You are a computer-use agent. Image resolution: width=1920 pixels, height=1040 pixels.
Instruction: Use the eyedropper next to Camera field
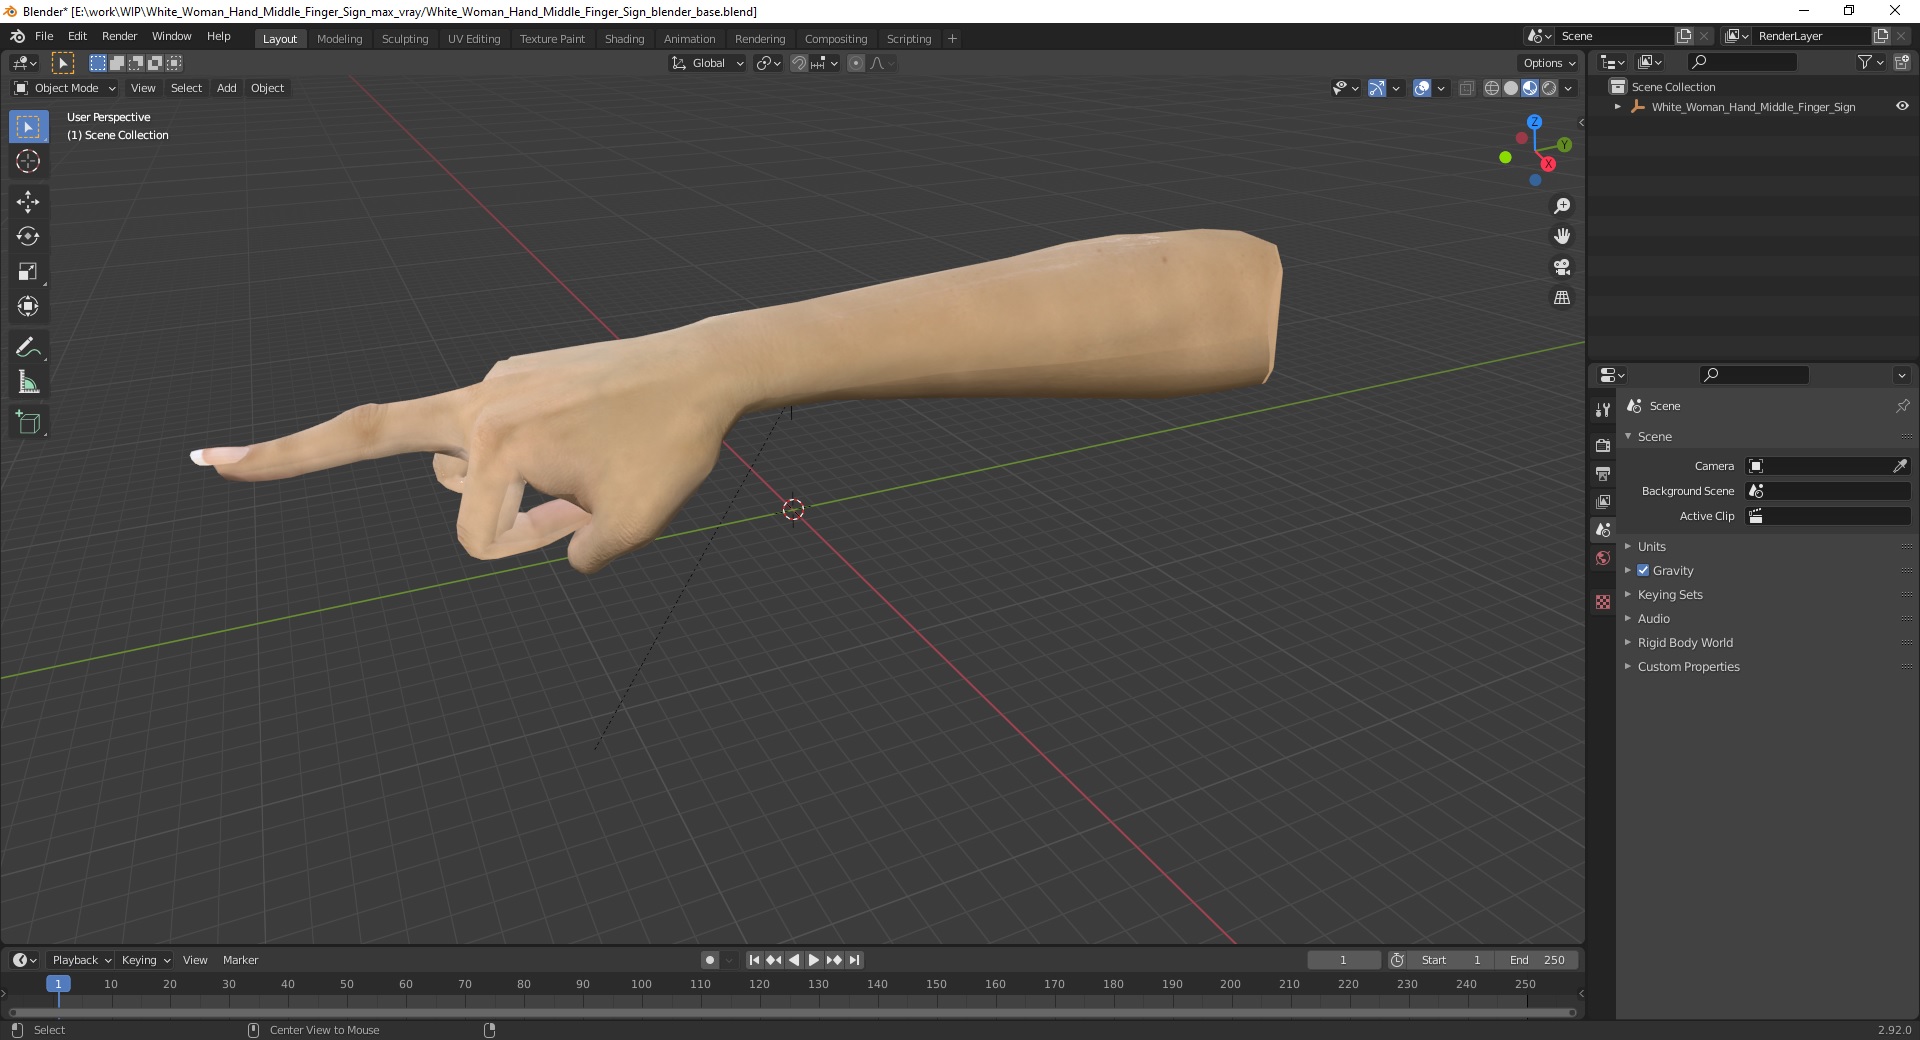tap(1900, 466)
